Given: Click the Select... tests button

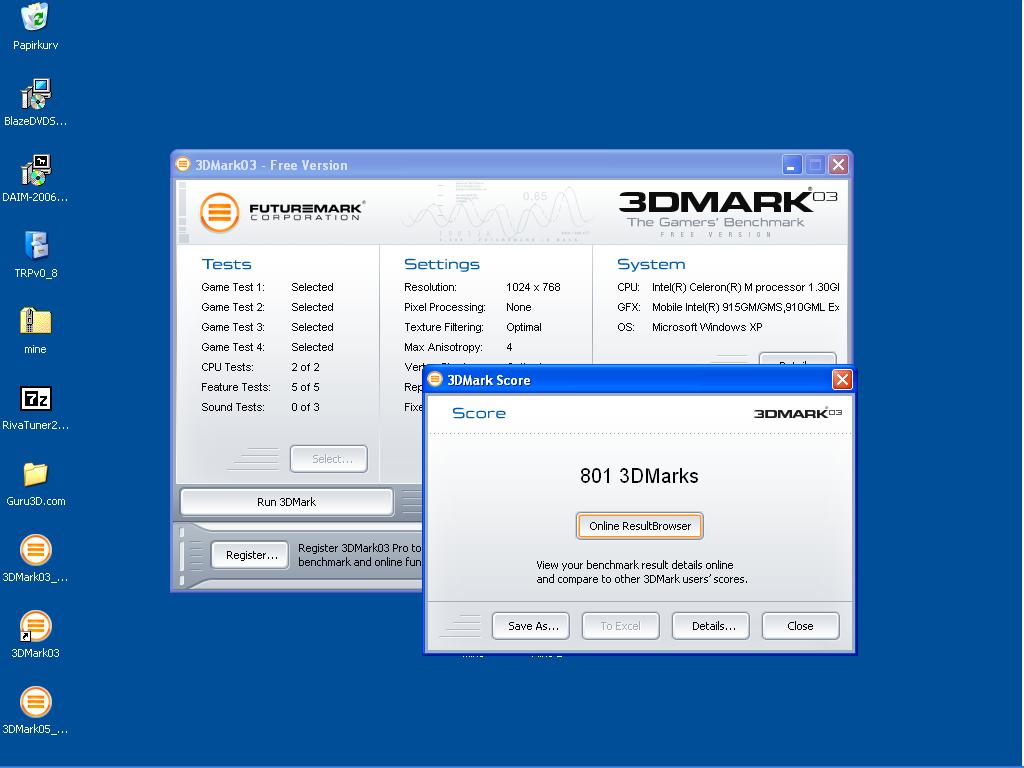Looking at the screenshot, I should pyautogui.click(x=328, y=458).
